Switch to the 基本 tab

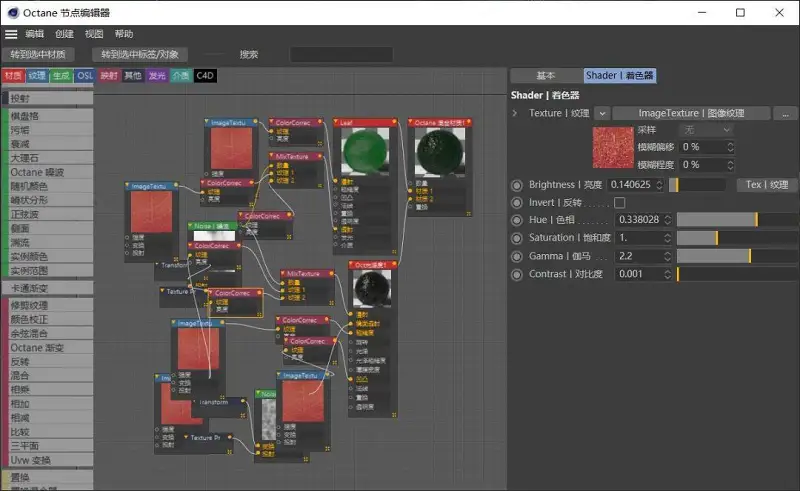point(546,76)
